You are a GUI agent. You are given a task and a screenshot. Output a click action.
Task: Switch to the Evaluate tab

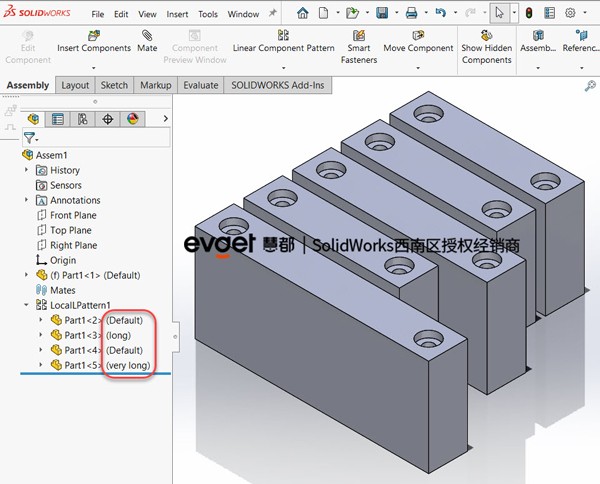201,85
